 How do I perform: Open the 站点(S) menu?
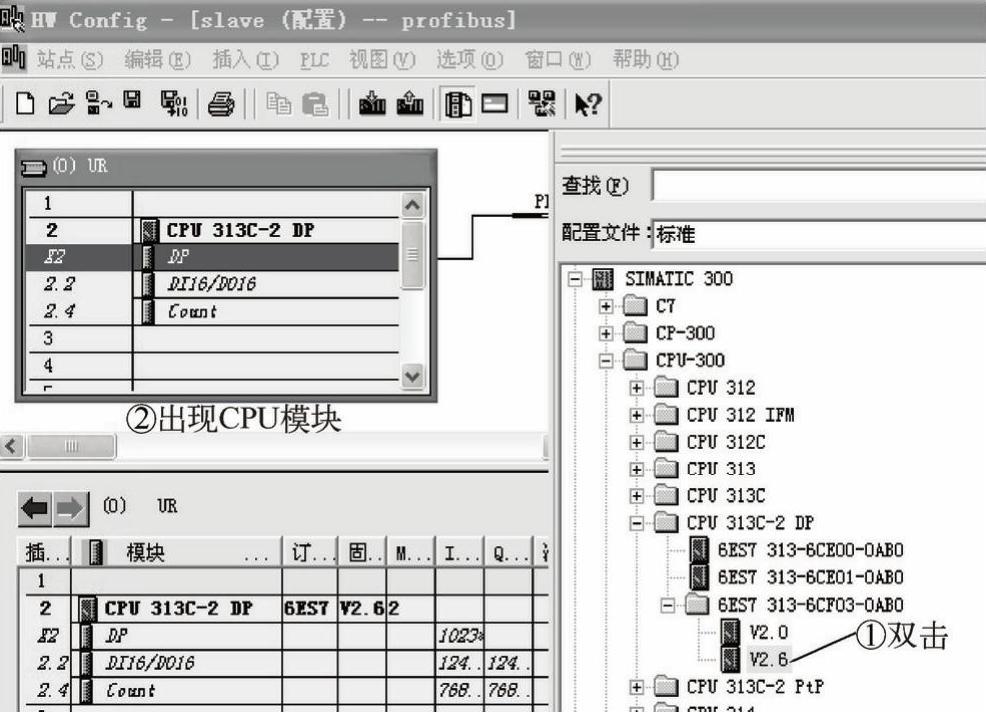[69, 60]
